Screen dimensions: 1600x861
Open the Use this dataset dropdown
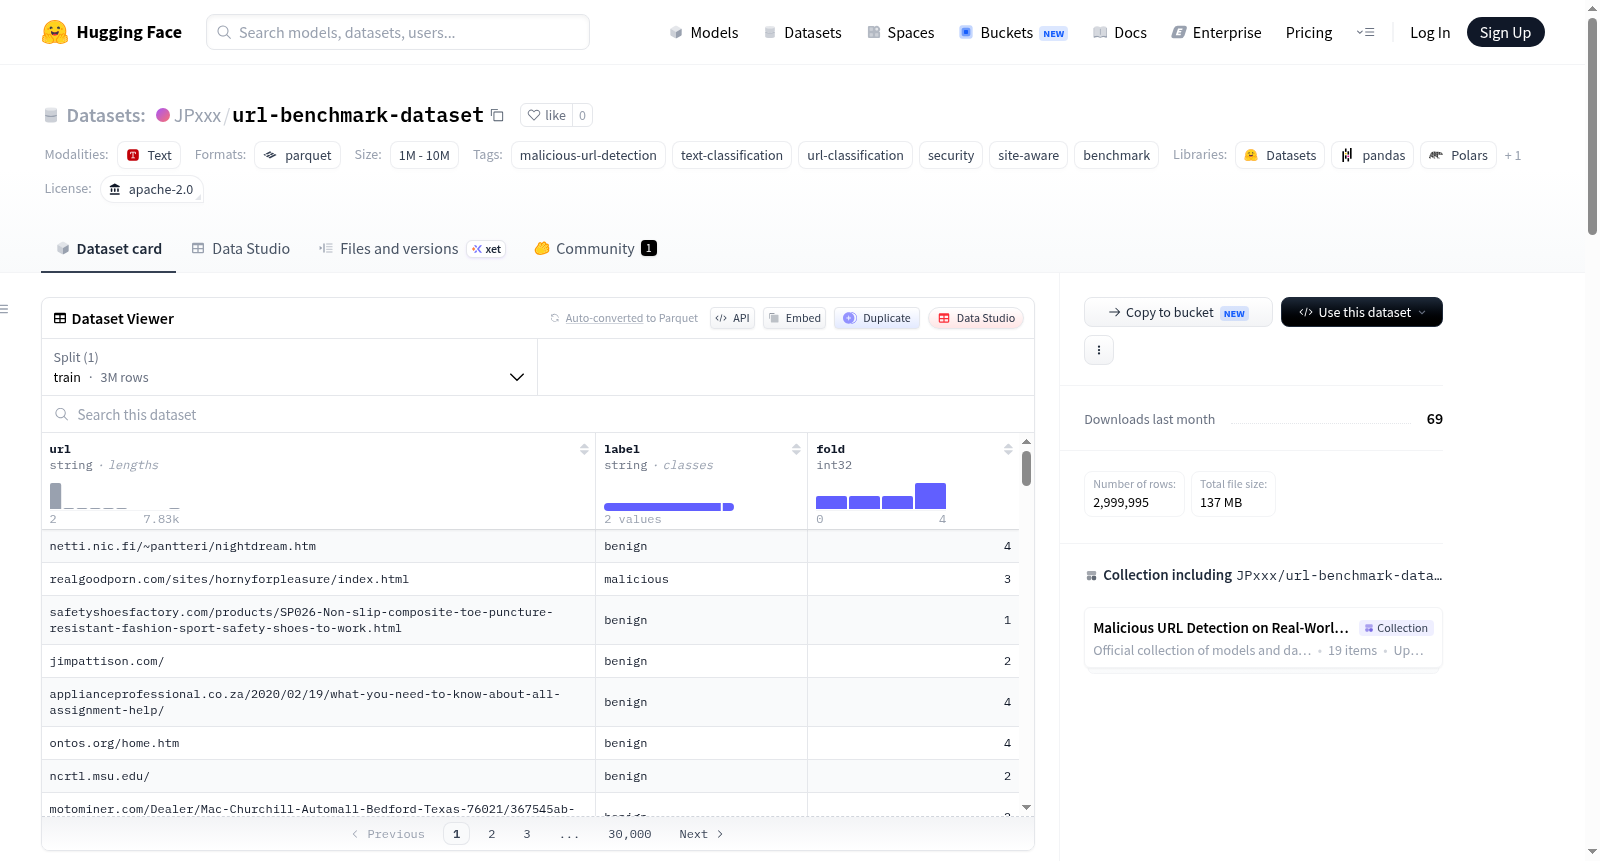(1362, 312)
